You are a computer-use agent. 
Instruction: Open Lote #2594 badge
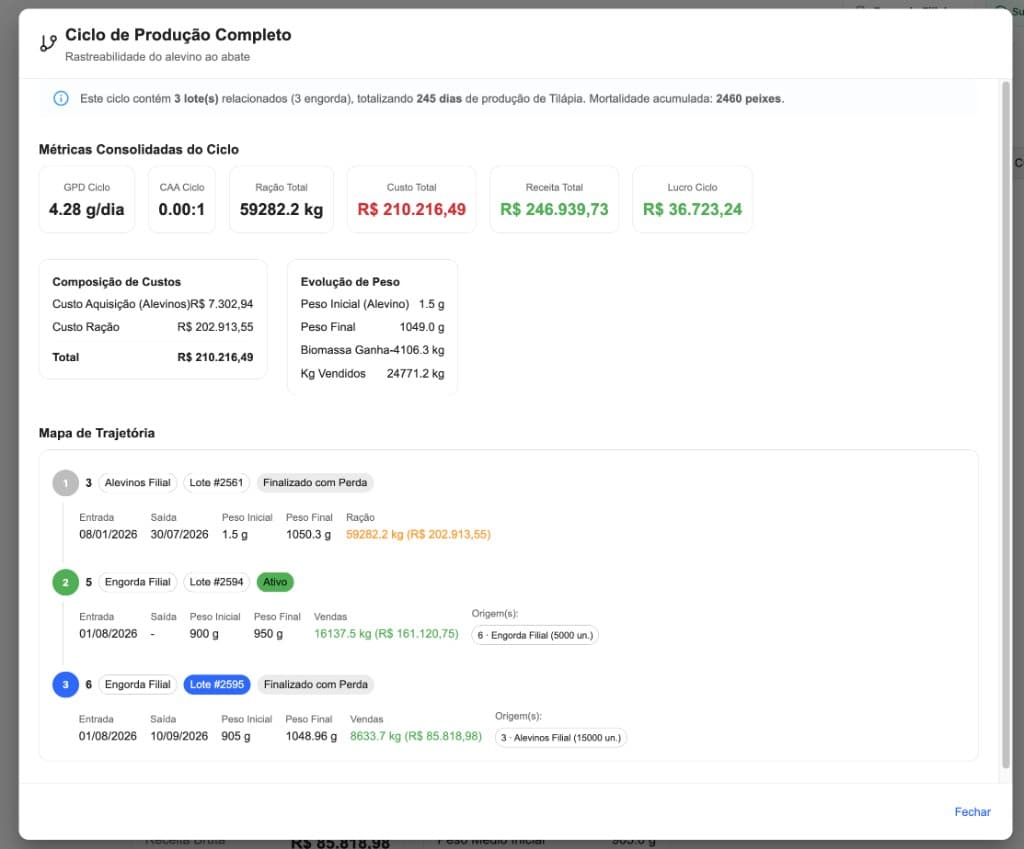[x=216, y=582]
